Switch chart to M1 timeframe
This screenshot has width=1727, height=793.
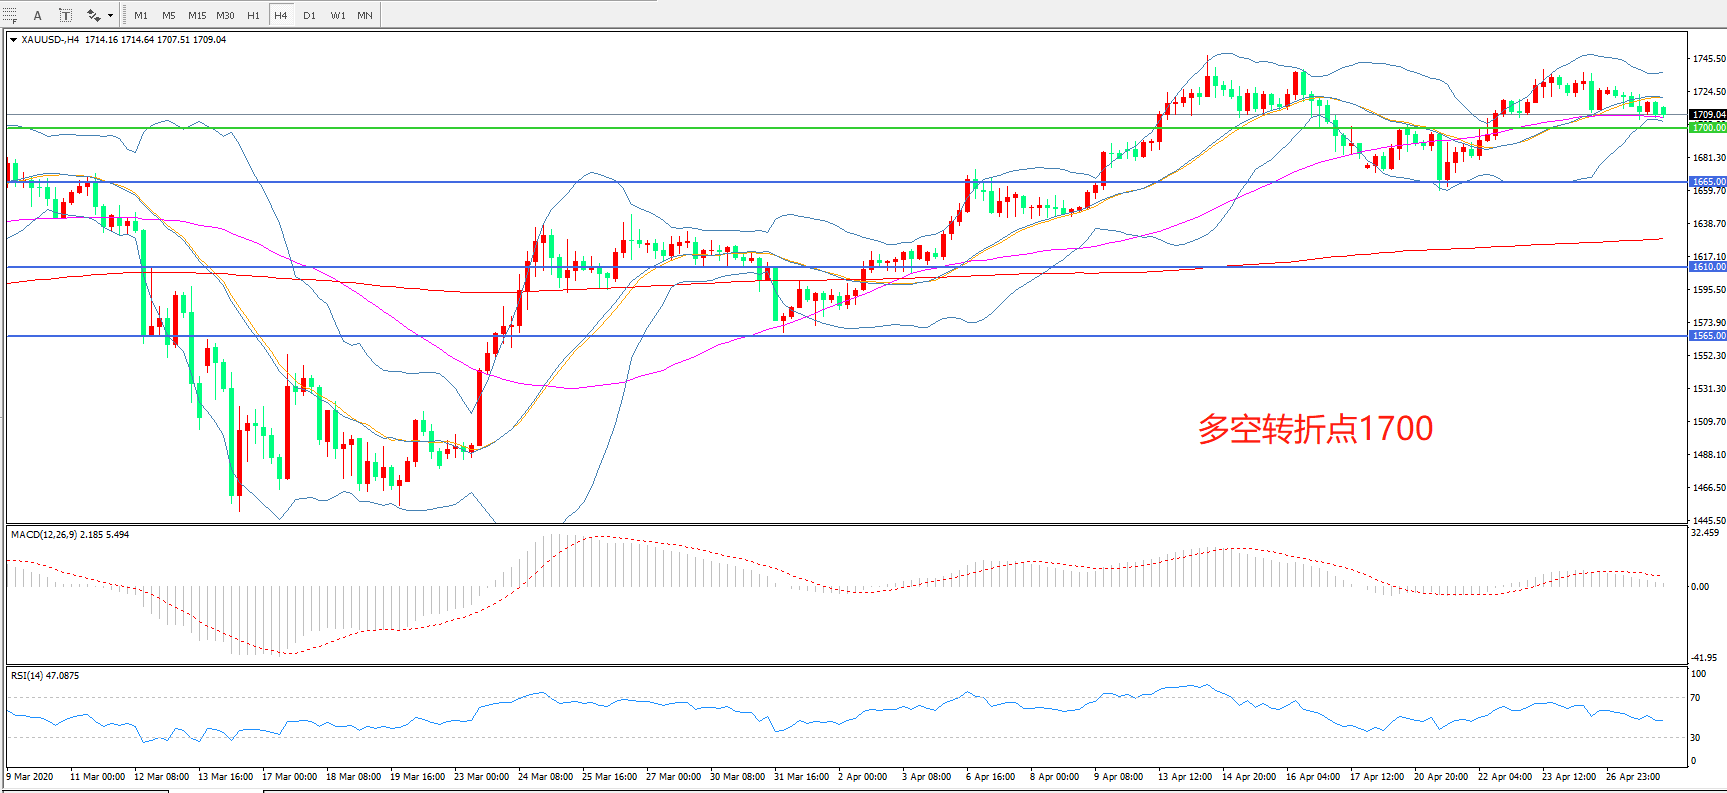click(141, 15)
